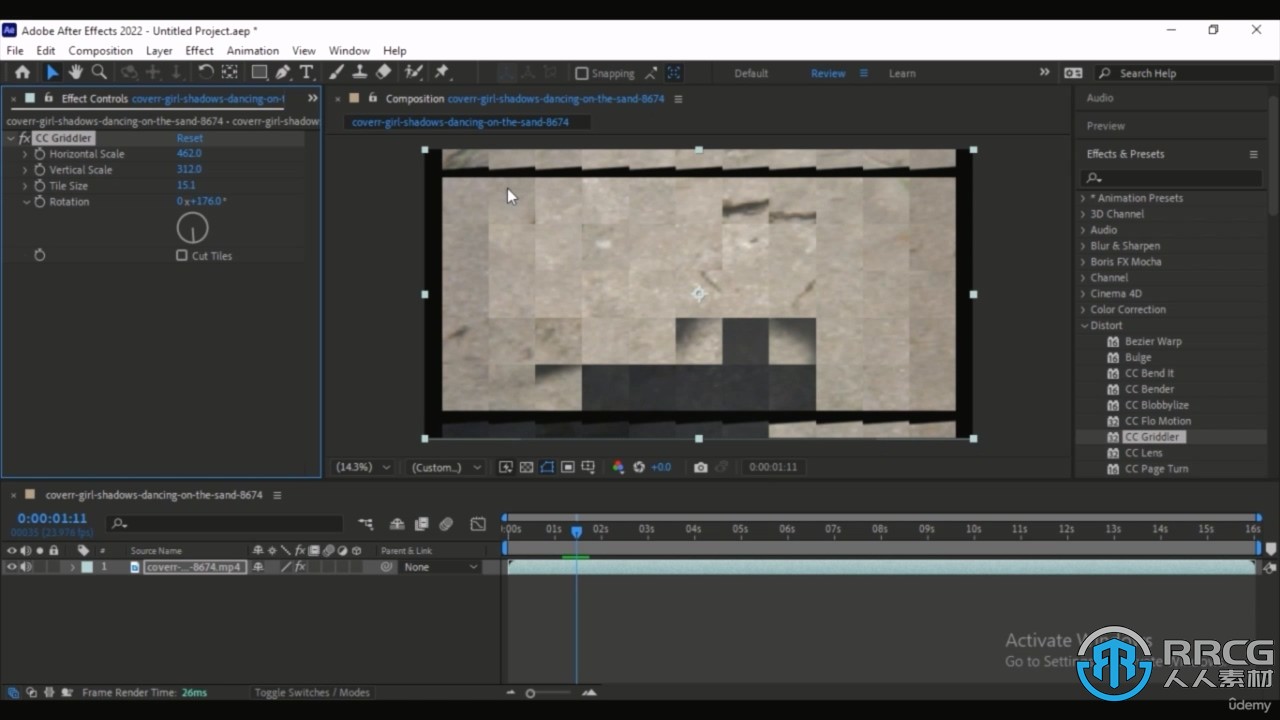Open the Composition menu
This screenshot has width=1280, height=720.
[100, 50]
